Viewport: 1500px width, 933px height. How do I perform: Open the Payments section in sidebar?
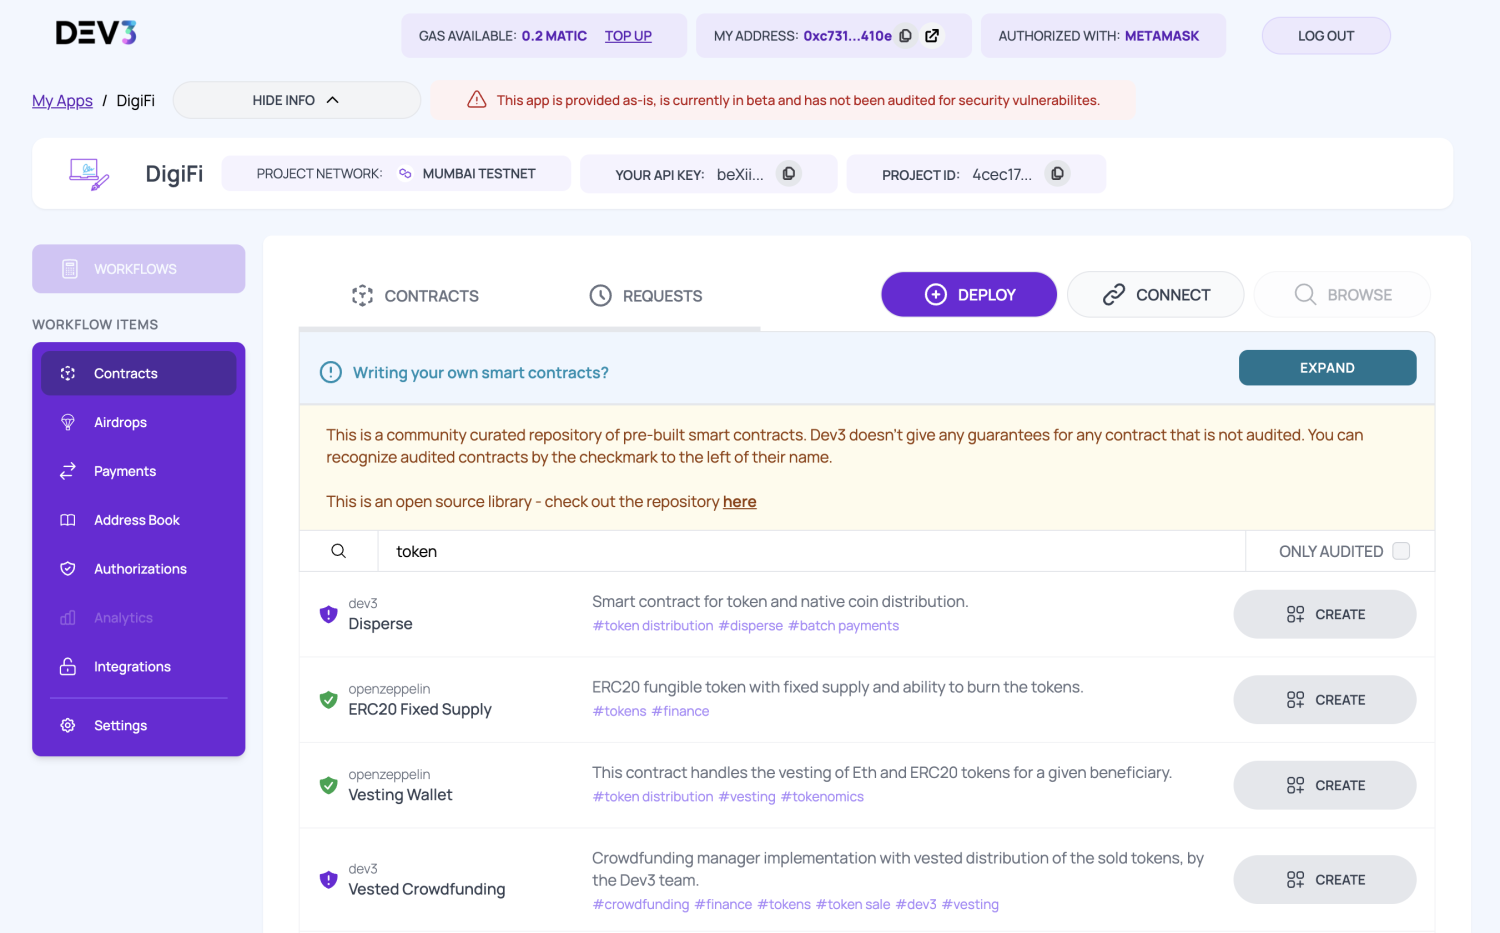click(x=124, y=471)
